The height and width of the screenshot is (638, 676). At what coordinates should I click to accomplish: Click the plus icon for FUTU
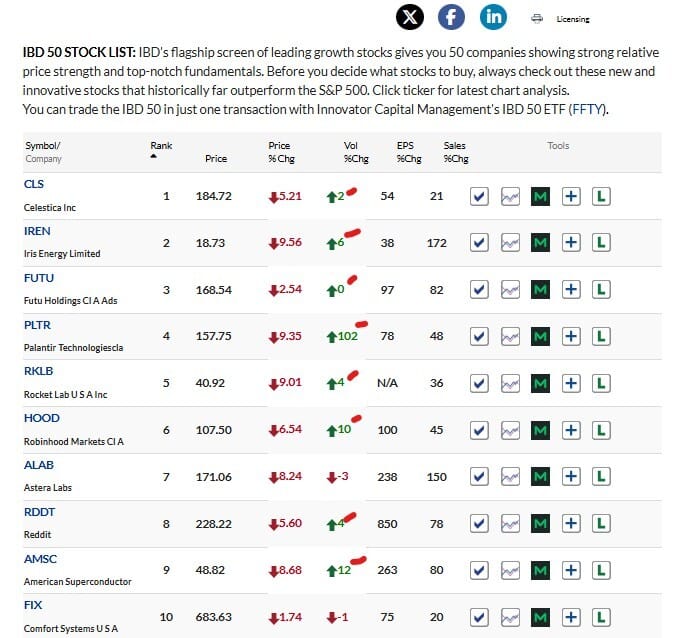(571, 289)
